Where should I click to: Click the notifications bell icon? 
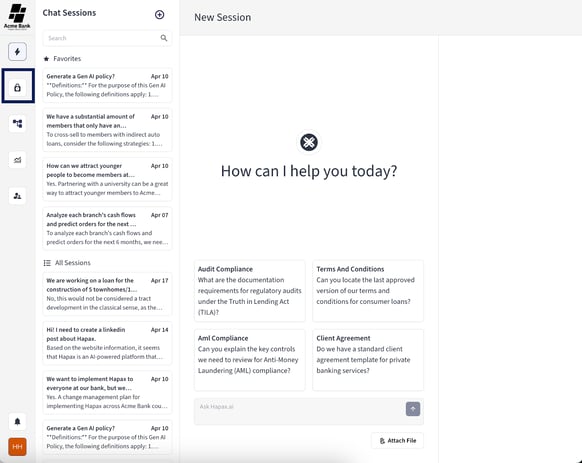point(17,421)
